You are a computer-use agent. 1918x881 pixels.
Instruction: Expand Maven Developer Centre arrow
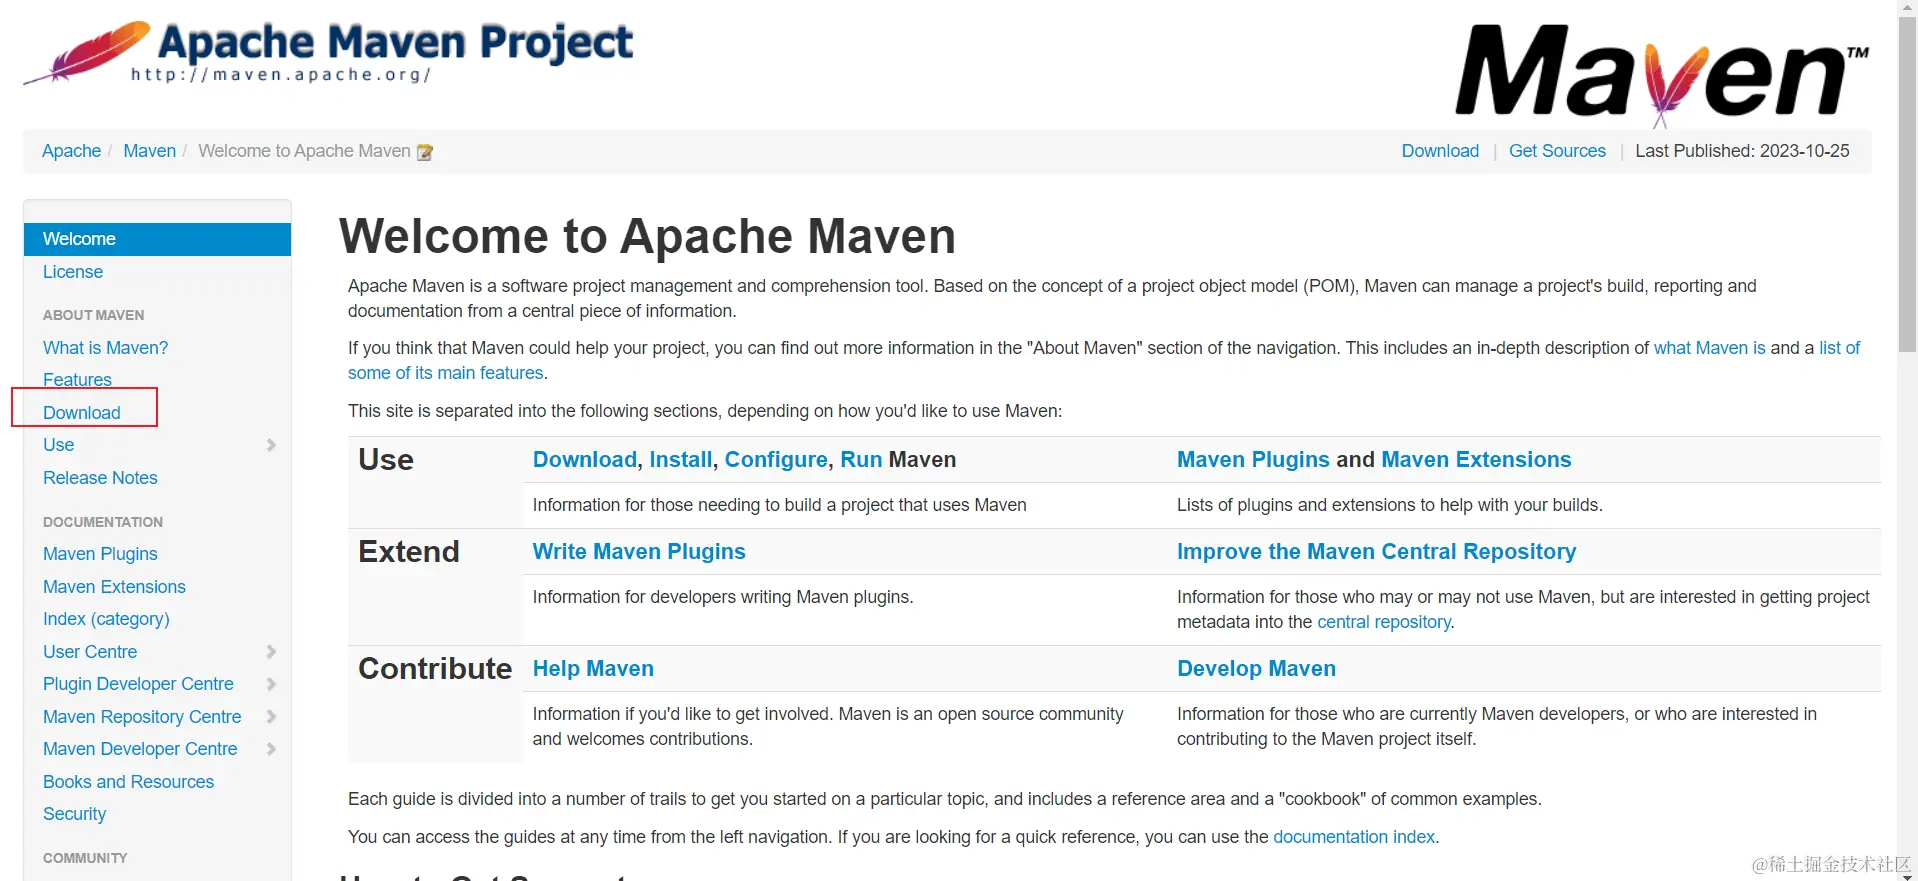pyautogui.click(x=271, y=749)
